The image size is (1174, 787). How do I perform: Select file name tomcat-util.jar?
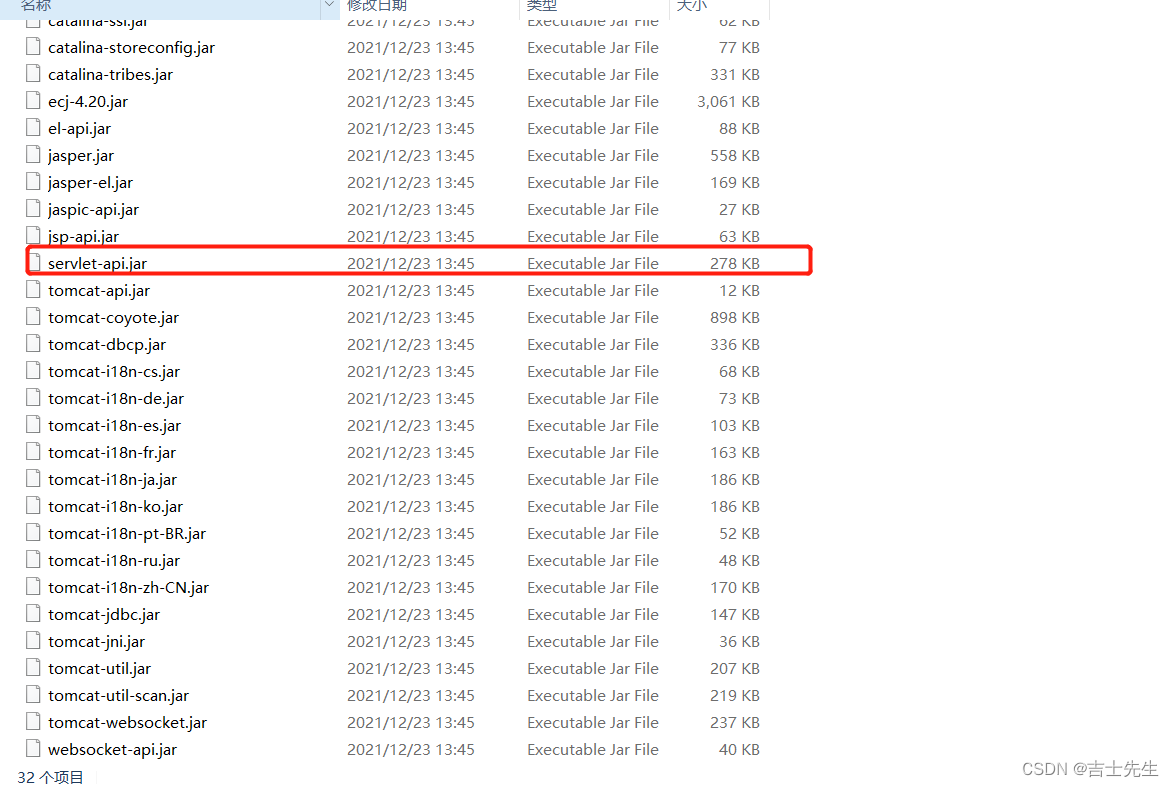coord(100,669)
